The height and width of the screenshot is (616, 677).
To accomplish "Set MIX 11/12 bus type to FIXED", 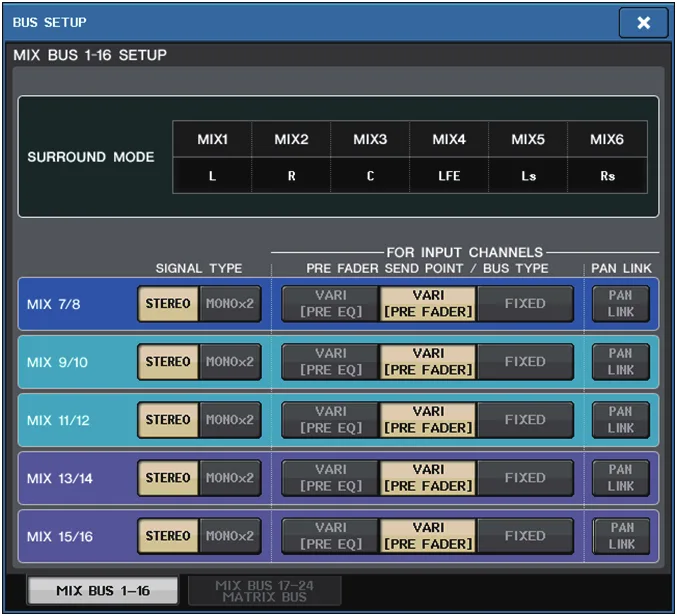I will click(x=525, y=420).
